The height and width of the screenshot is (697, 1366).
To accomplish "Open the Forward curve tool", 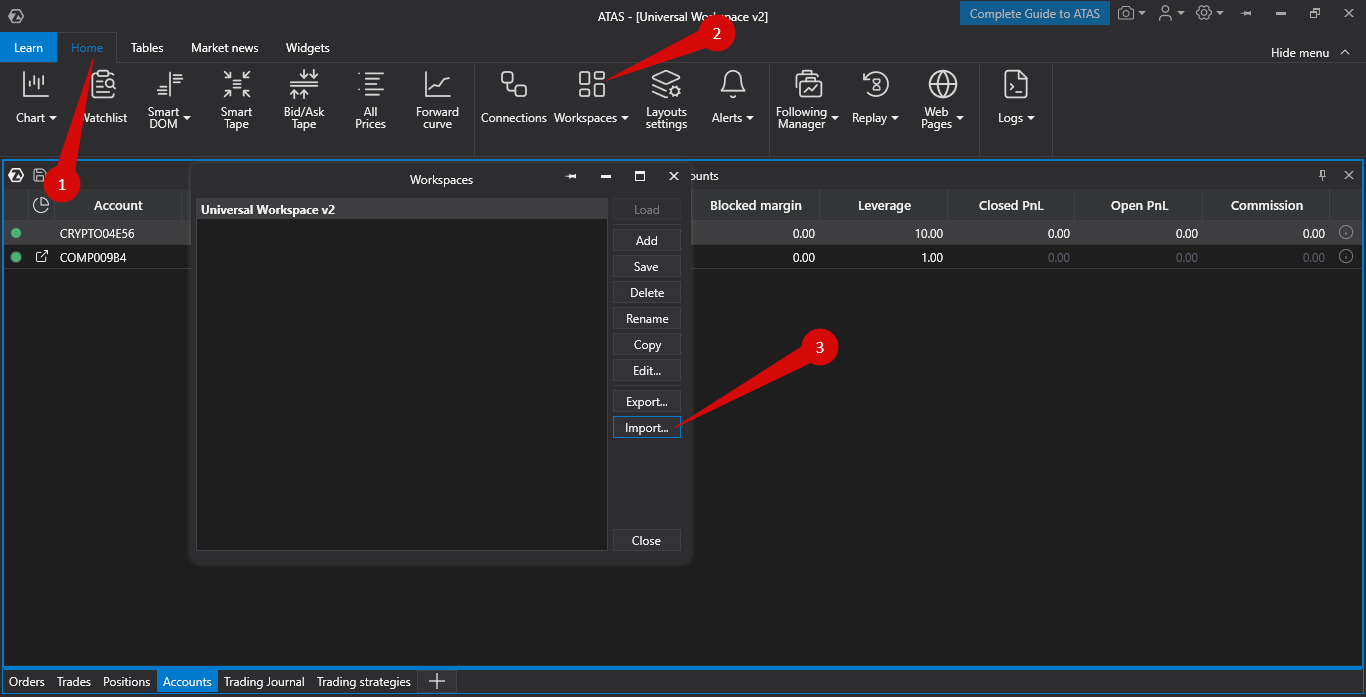I will tap(437, 98).
